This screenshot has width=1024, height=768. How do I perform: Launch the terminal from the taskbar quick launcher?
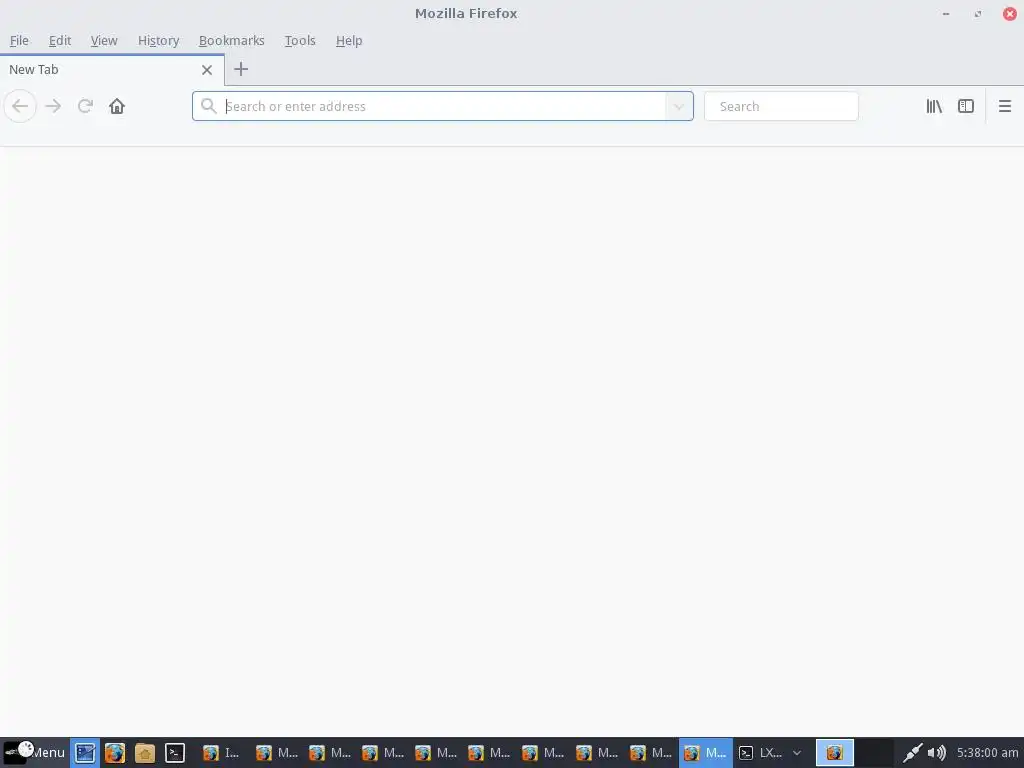tap(174, 753)
